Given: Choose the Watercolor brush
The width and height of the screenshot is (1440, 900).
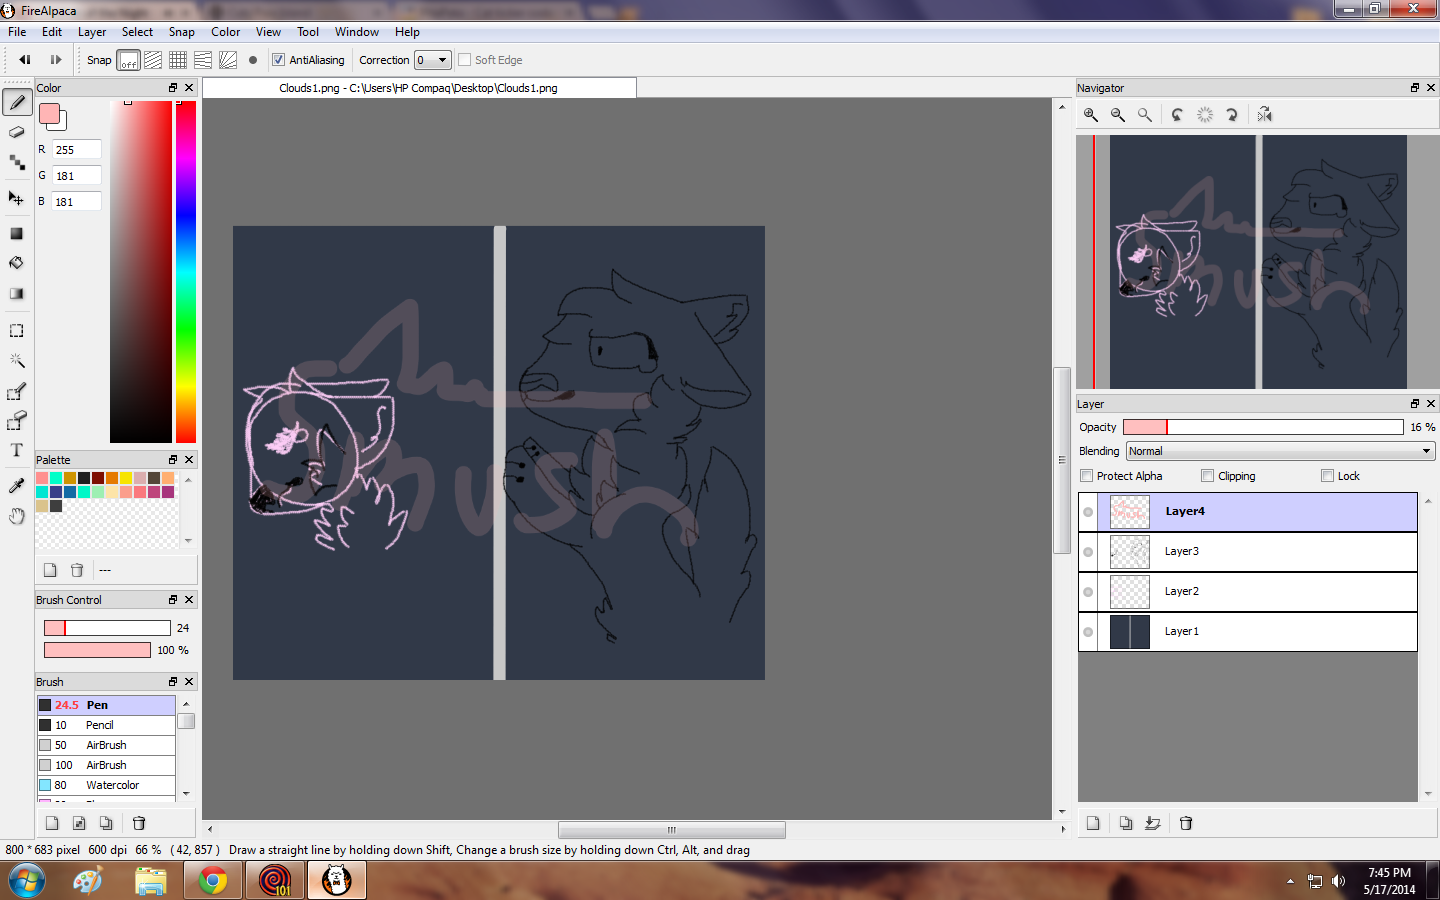Looking at the screenshot, I should click(106, 785).
